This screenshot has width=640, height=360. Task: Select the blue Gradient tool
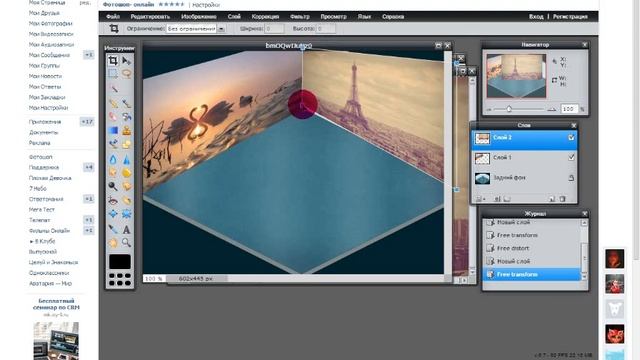tap(113, 131)
